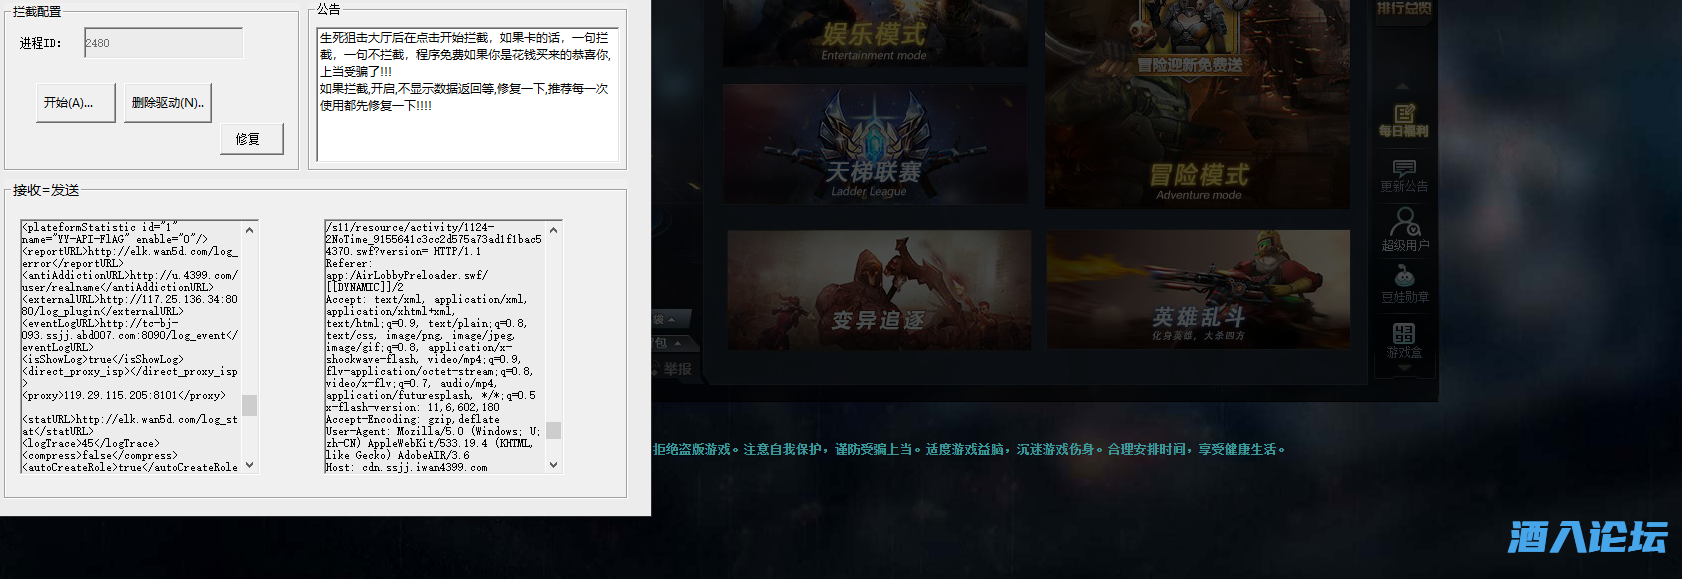Click the 举报 report icon
The image size is (1682, 579).
pos(676,369)
